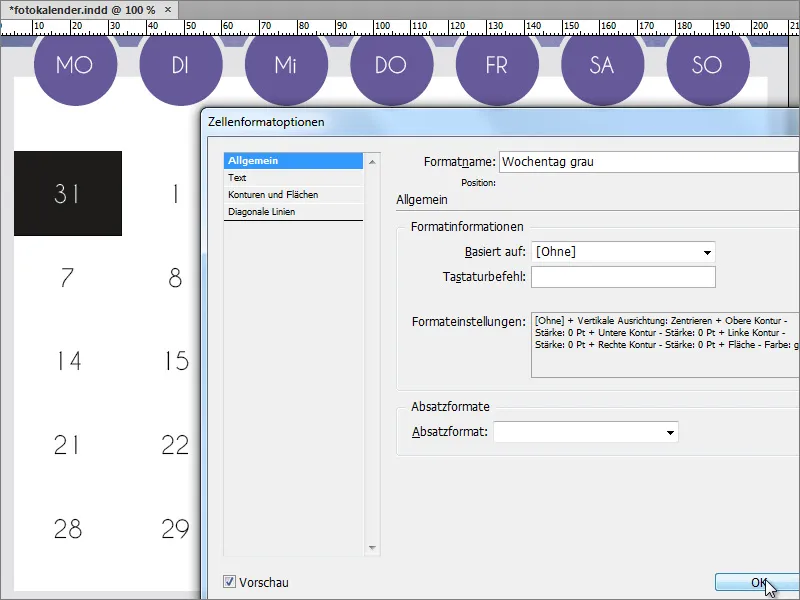The image size is (800, 600).
Task: Close the fotokalender.indd document tab
Action: [x=168, y=10]
